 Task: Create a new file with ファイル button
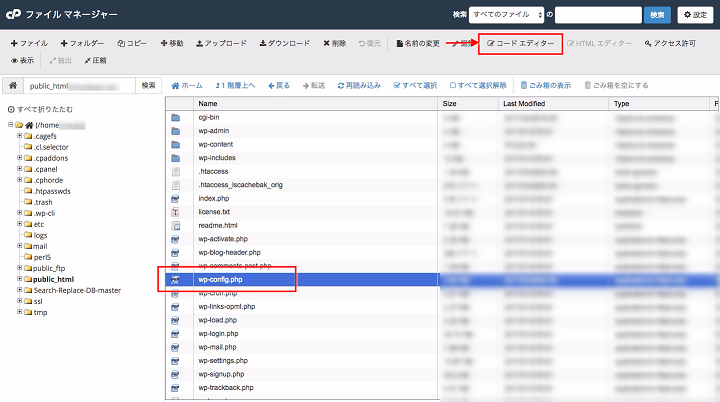point(29,43)
